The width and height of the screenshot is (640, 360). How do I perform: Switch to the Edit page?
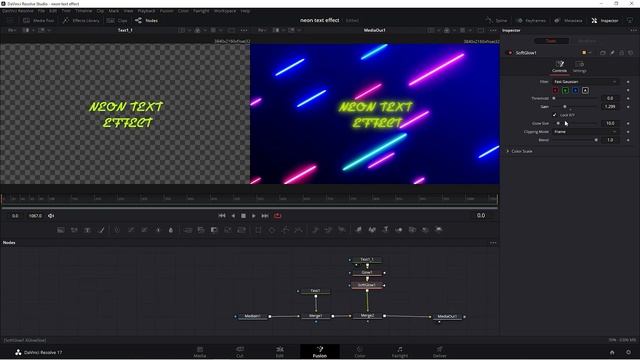280,352
